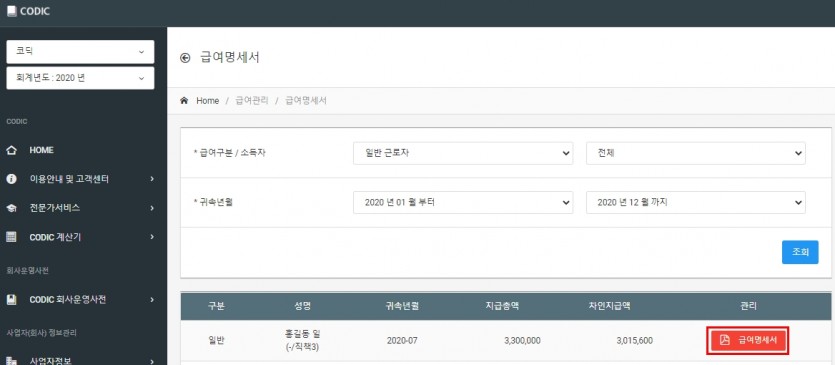835x365 pixels.
Task: Expand the CODIC 회사운영사전 menu chevron
Action: 152,299
